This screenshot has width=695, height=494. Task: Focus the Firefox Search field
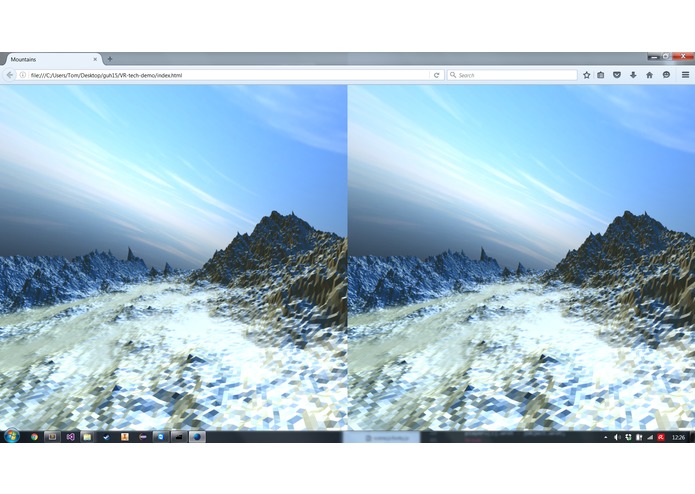pyautogui.click(x=512, y=75)
